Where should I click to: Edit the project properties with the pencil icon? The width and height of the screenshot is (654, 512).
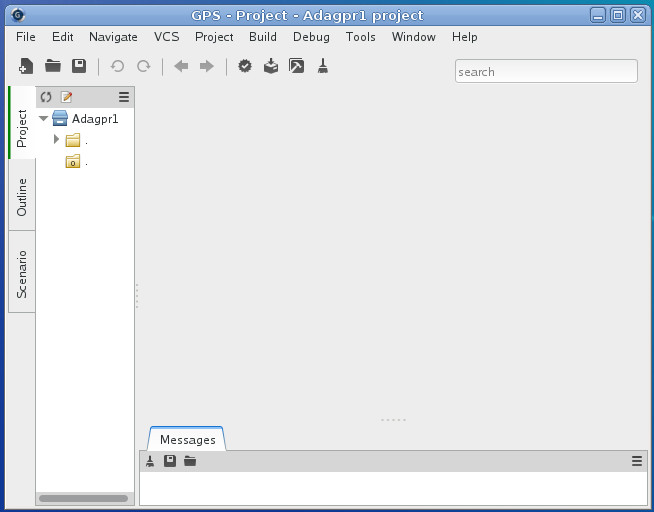(66, 97)
